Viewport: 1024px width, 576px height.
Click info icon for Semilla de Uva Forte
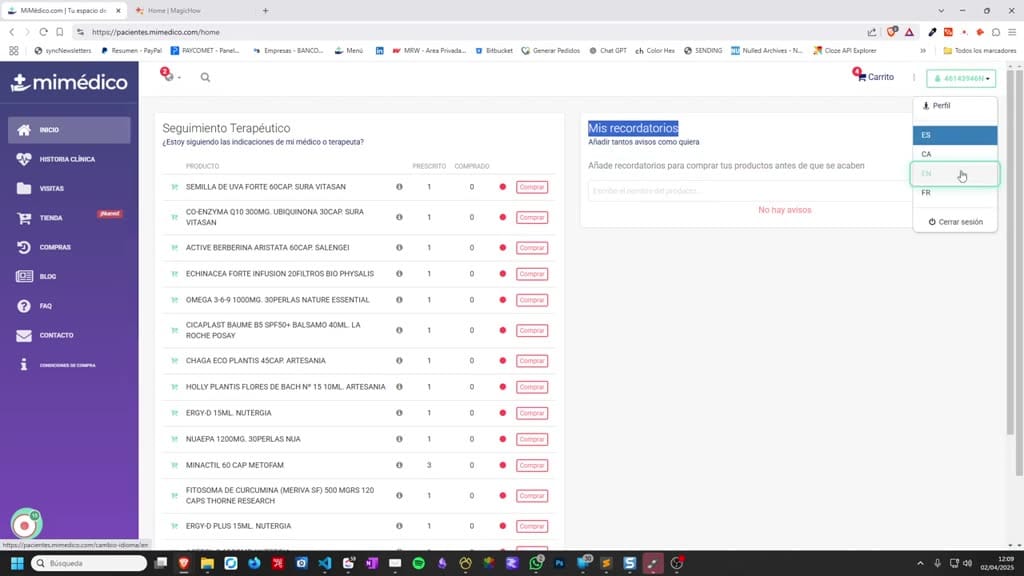tap(399, 187)
